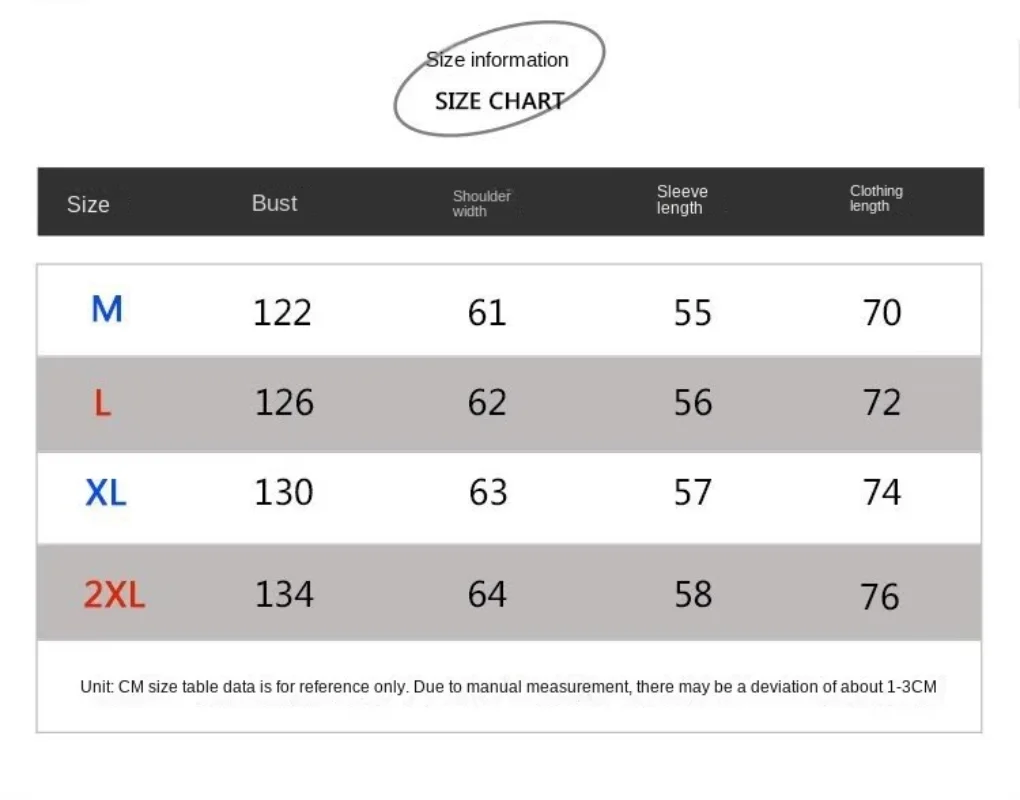1020x800 pixels.
Task: Click the unit CM measurement disclaimer note
Action: pyautogui.click(x=508, y=687)
